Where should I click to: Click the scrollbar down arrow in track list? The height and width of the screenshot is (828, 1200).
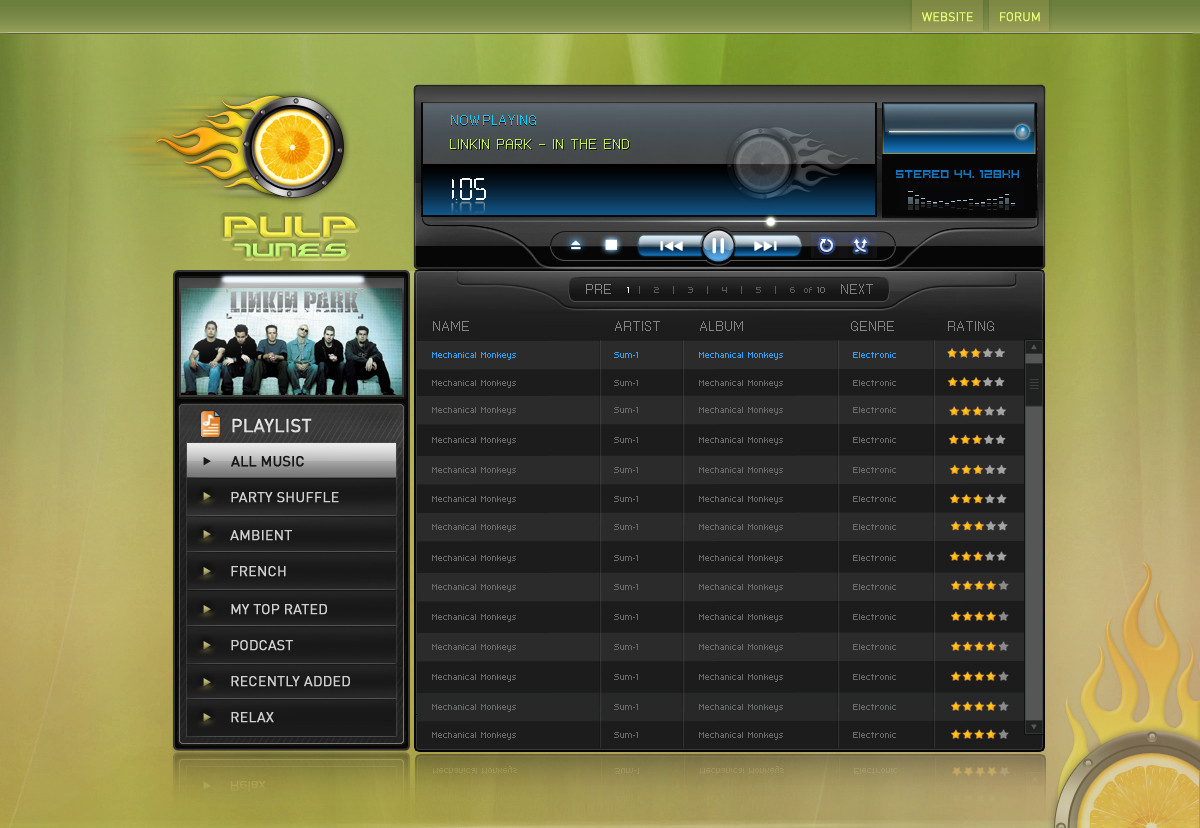pos(1034,727)
